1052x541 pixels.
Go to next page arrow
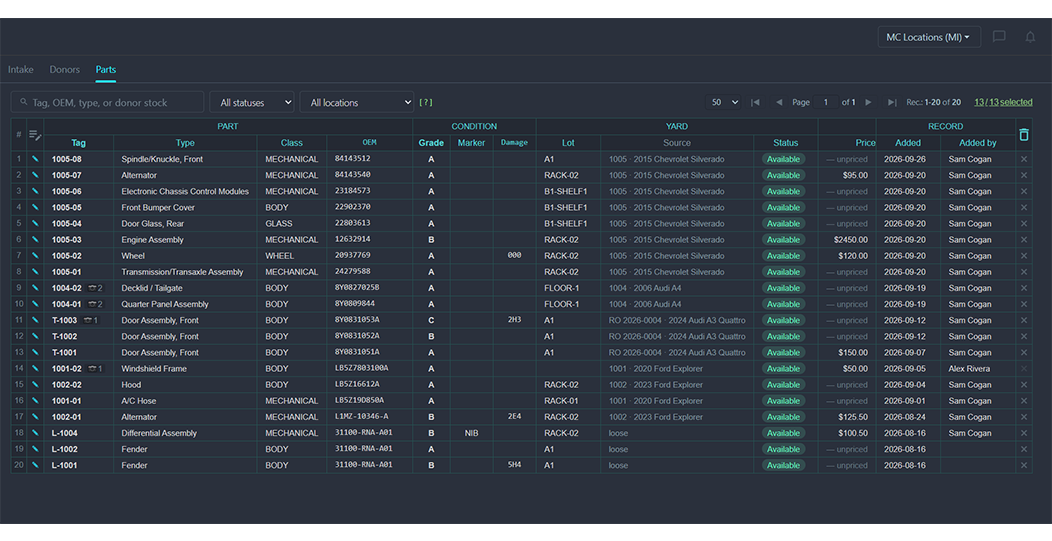(x=868, y=102)
